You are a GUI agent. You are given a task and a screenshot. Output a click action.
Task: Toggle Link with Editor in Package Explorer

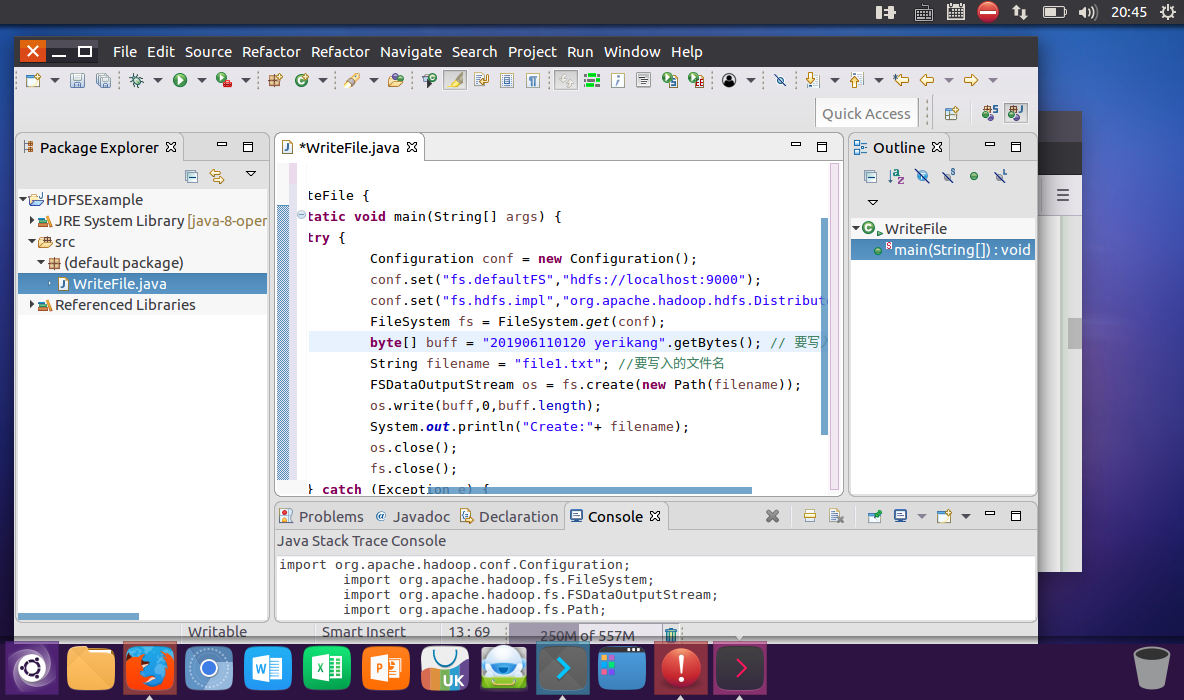pos(217,177)
